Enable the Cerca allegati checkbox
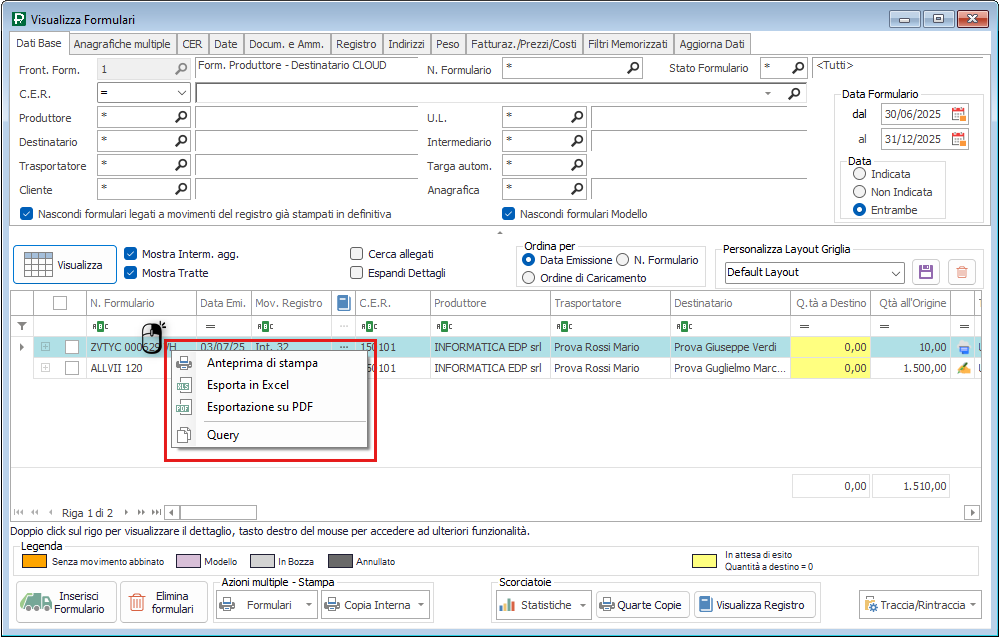Viewport: 999px width, 637px height. [x=357, y=254]
